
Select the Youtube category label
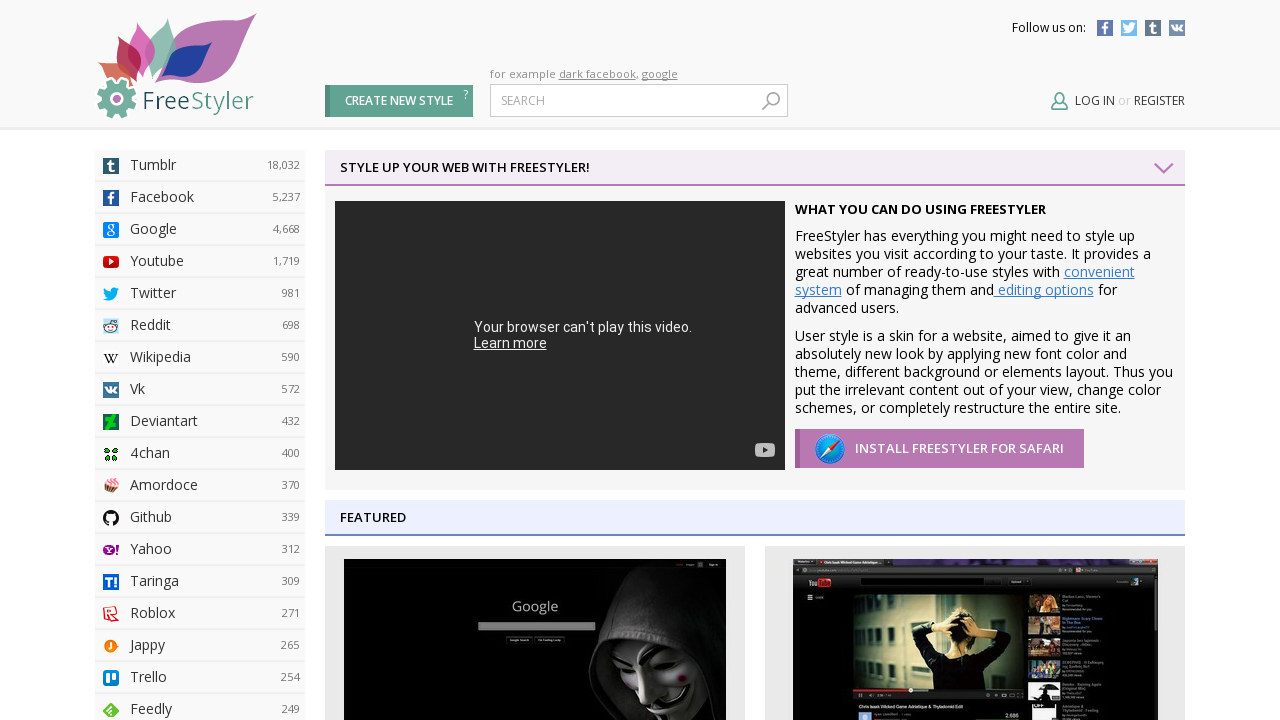157,261
